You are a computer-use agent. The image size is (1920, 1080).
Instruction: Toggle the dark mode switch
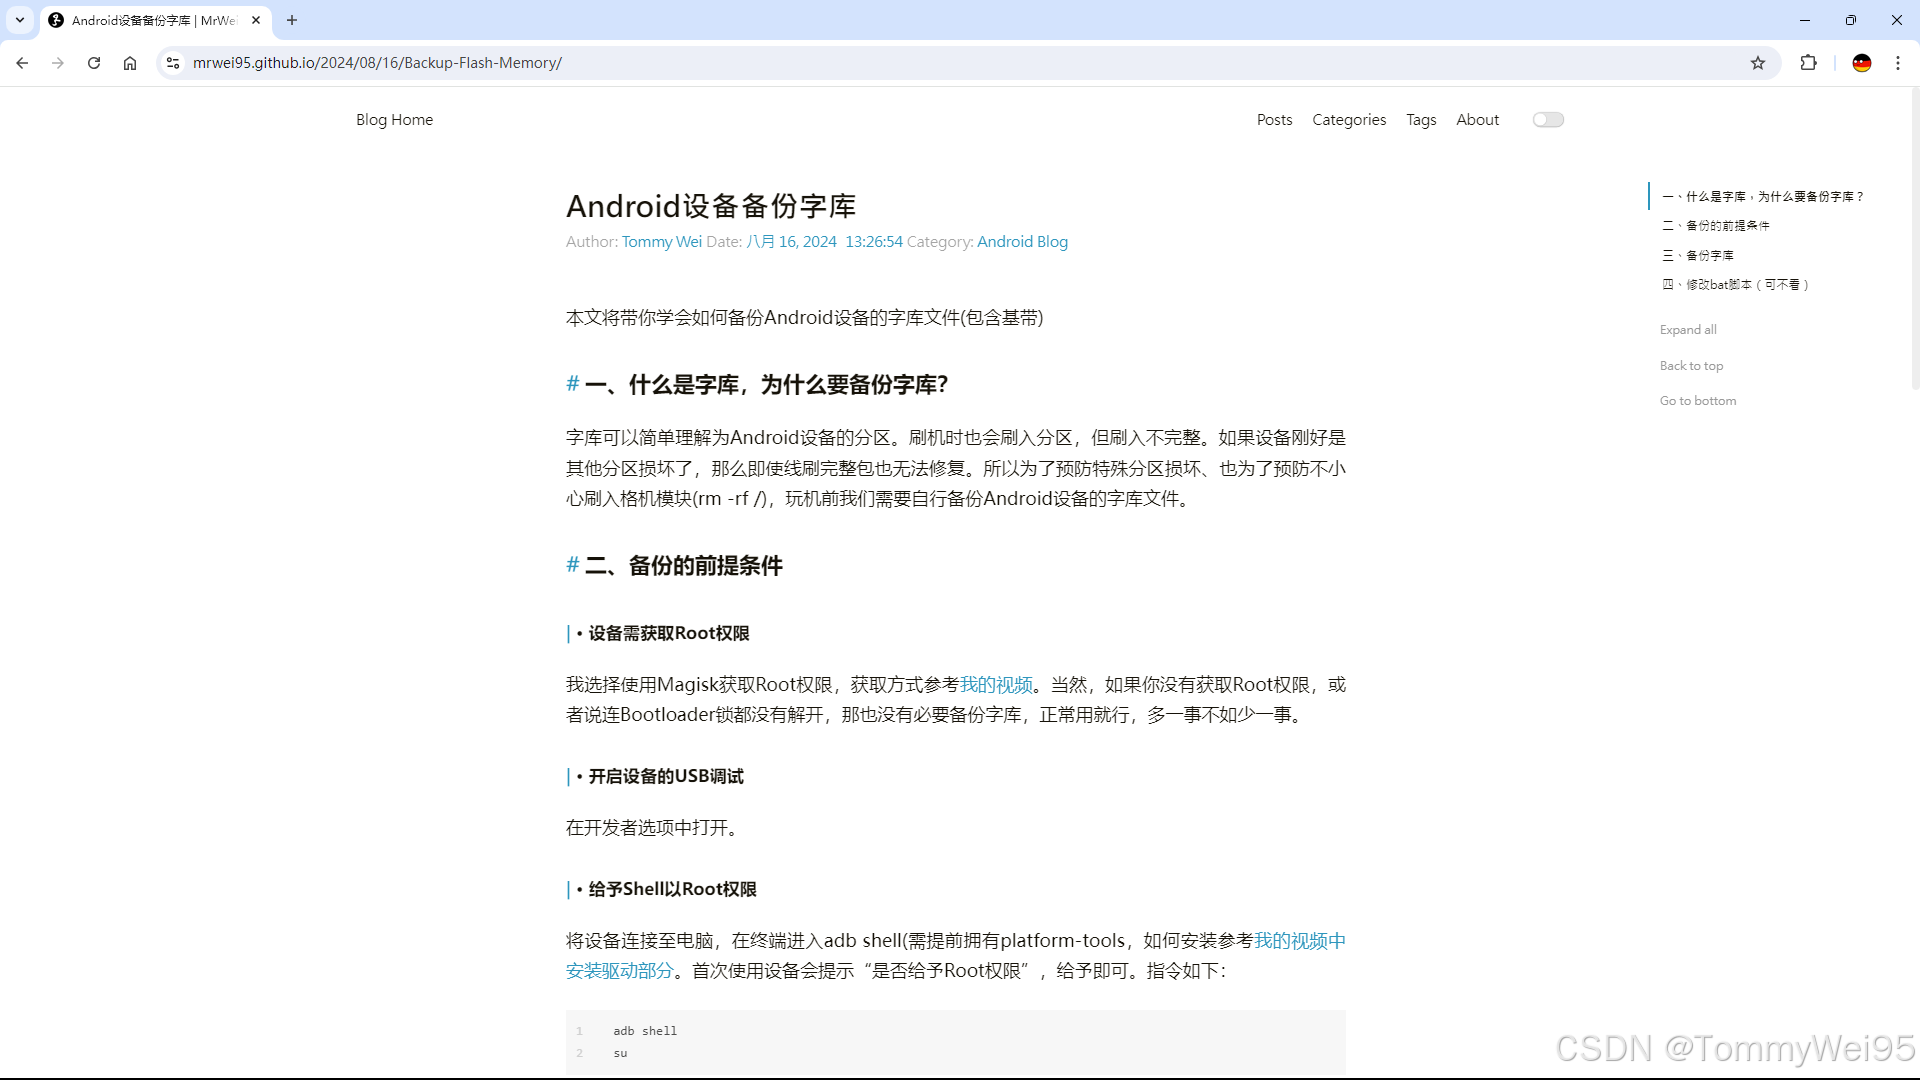(1548, 120)
